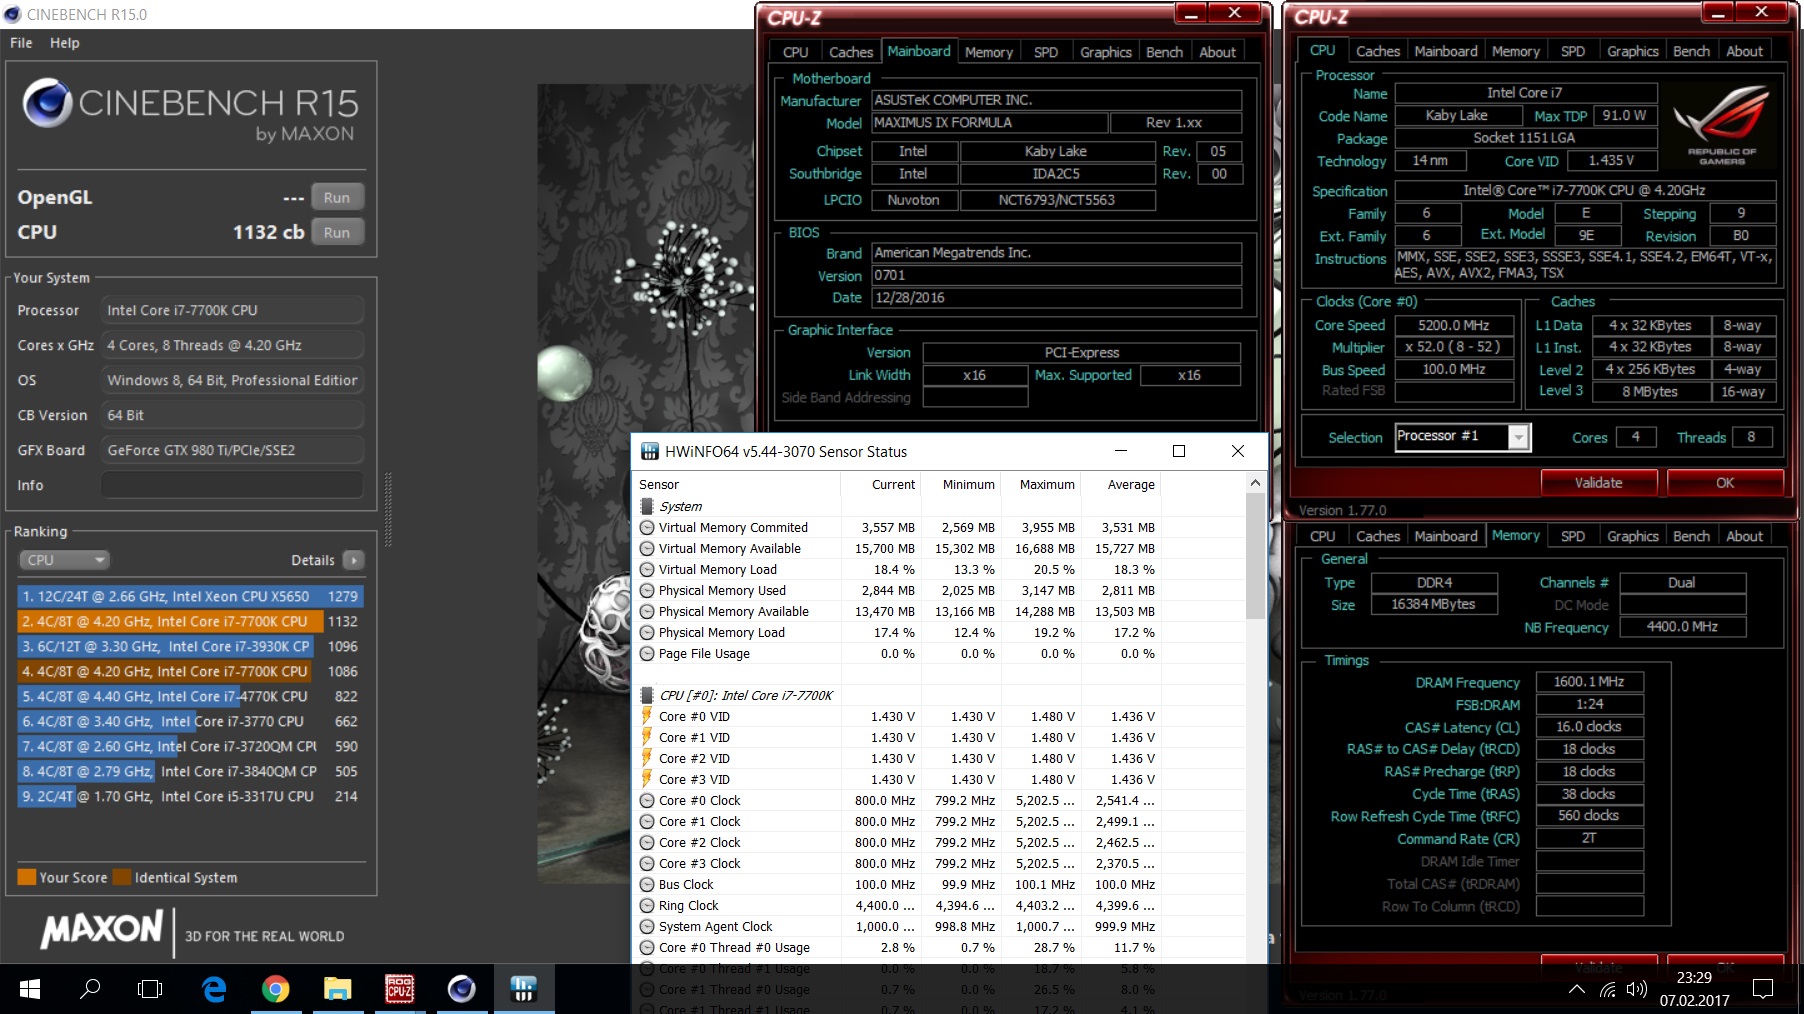Viewport: 1804px width, 1014px height.
Task: Click chip icon beside System group
Action: 647,507
